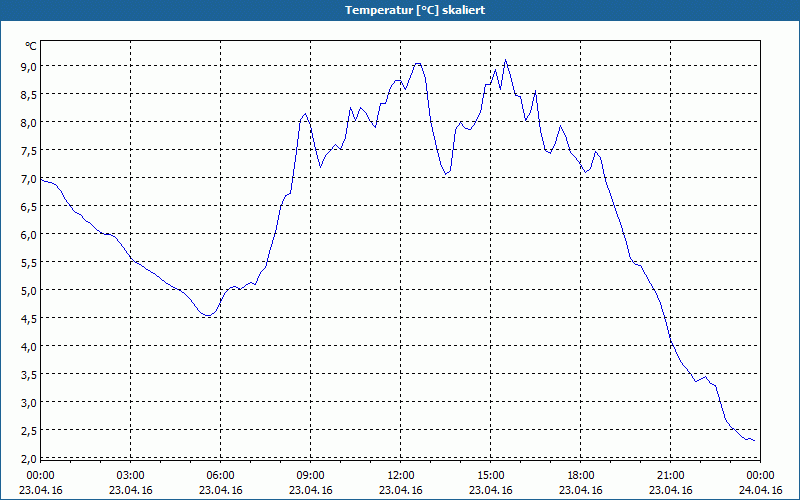Click the 18:00 time axis label
The height and width of the screenshot is (500, 800).
[x=581, y=476]
